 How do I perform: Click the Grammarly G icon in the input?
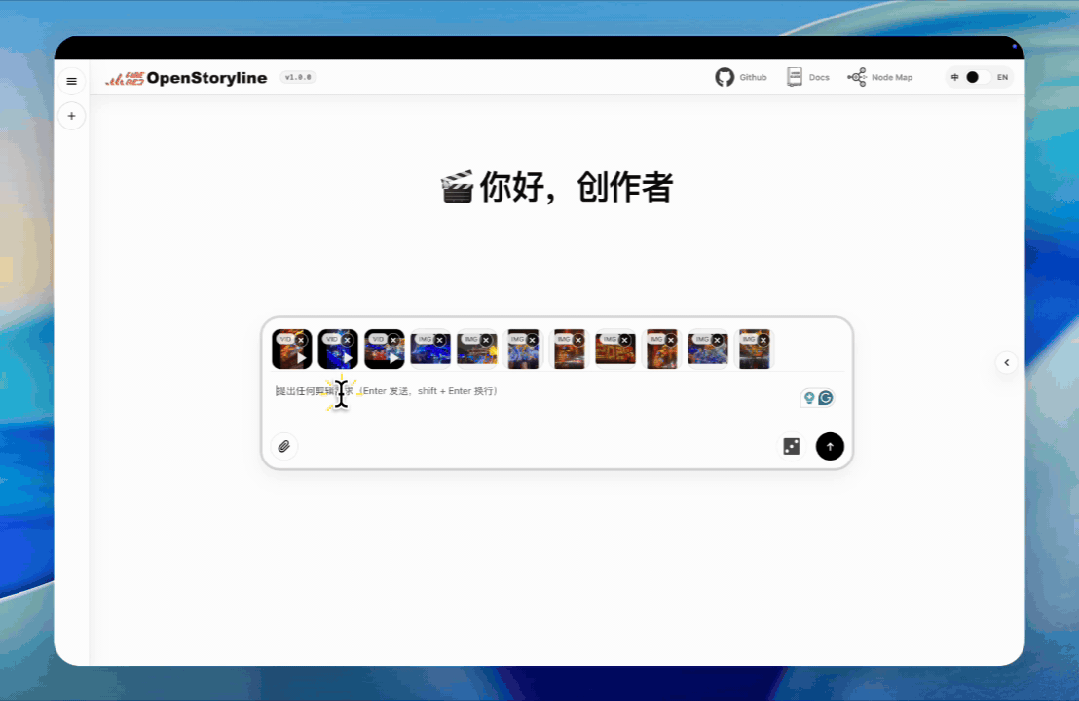[x=826, y=398]
